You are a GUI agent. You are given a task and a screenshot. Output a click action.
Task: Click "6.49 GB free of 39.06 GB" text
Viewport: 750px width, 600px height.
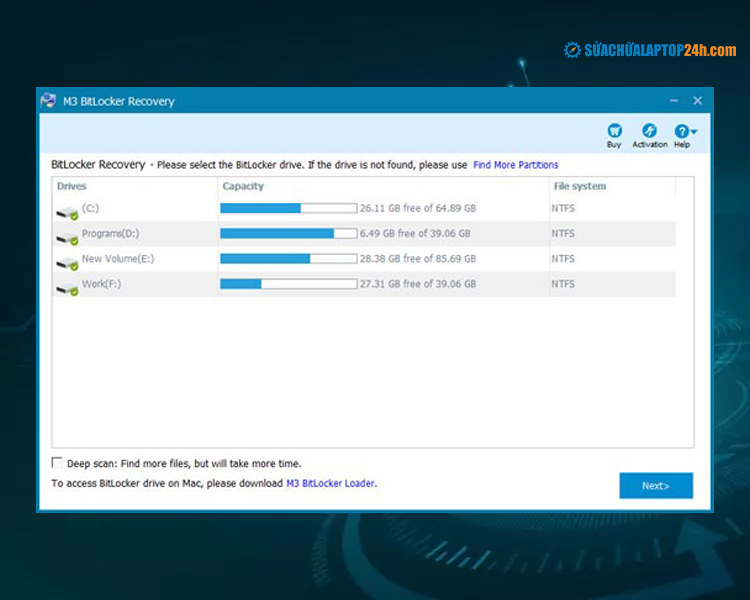coord(415,233)
